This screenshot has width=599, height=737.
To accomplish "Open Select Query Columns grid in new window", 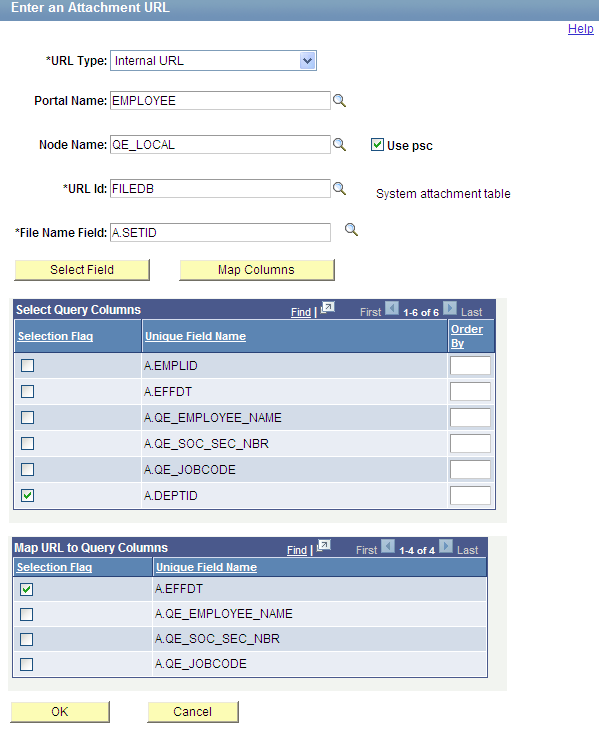I will 327,308.
